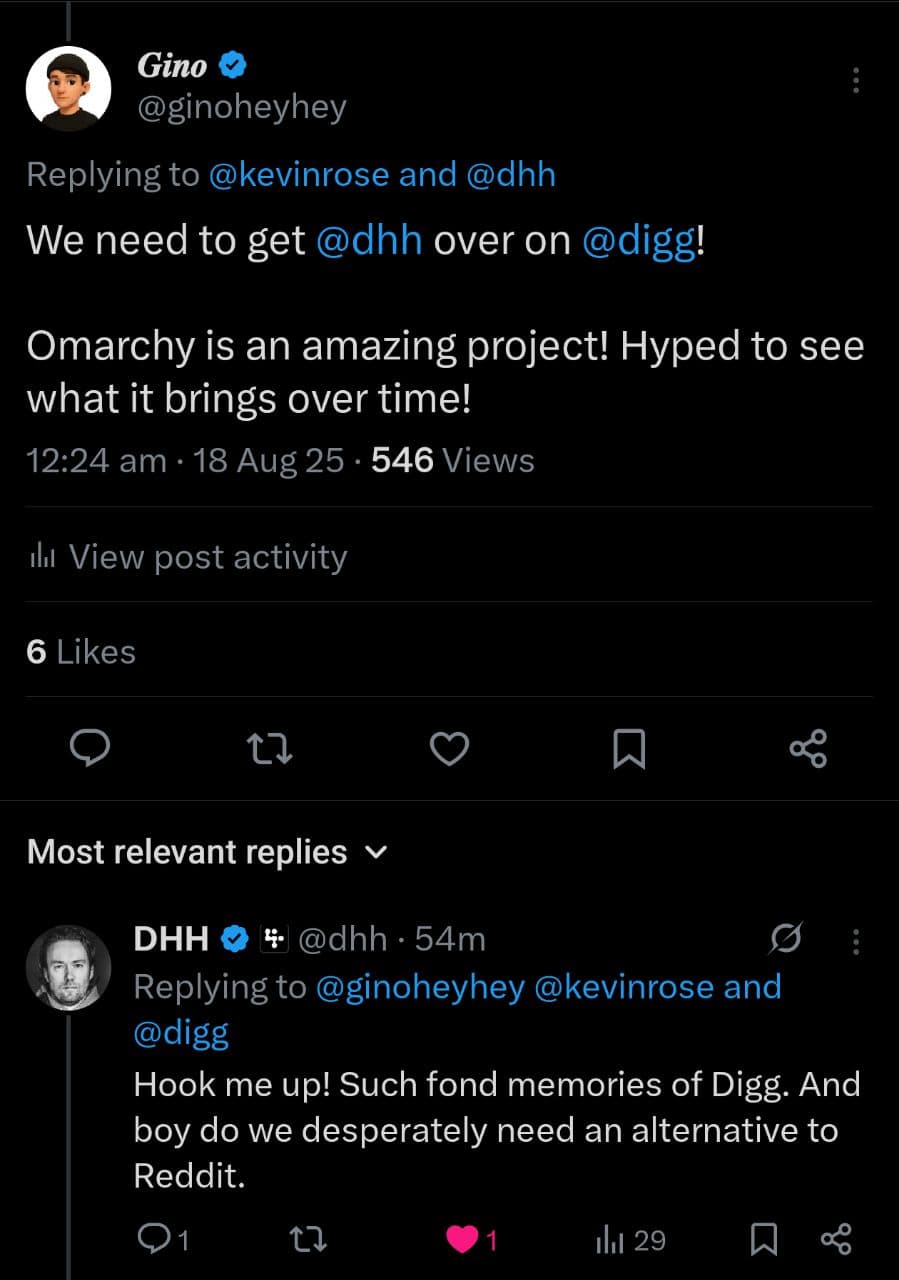Open Gino's profile picture

point(67,88)
